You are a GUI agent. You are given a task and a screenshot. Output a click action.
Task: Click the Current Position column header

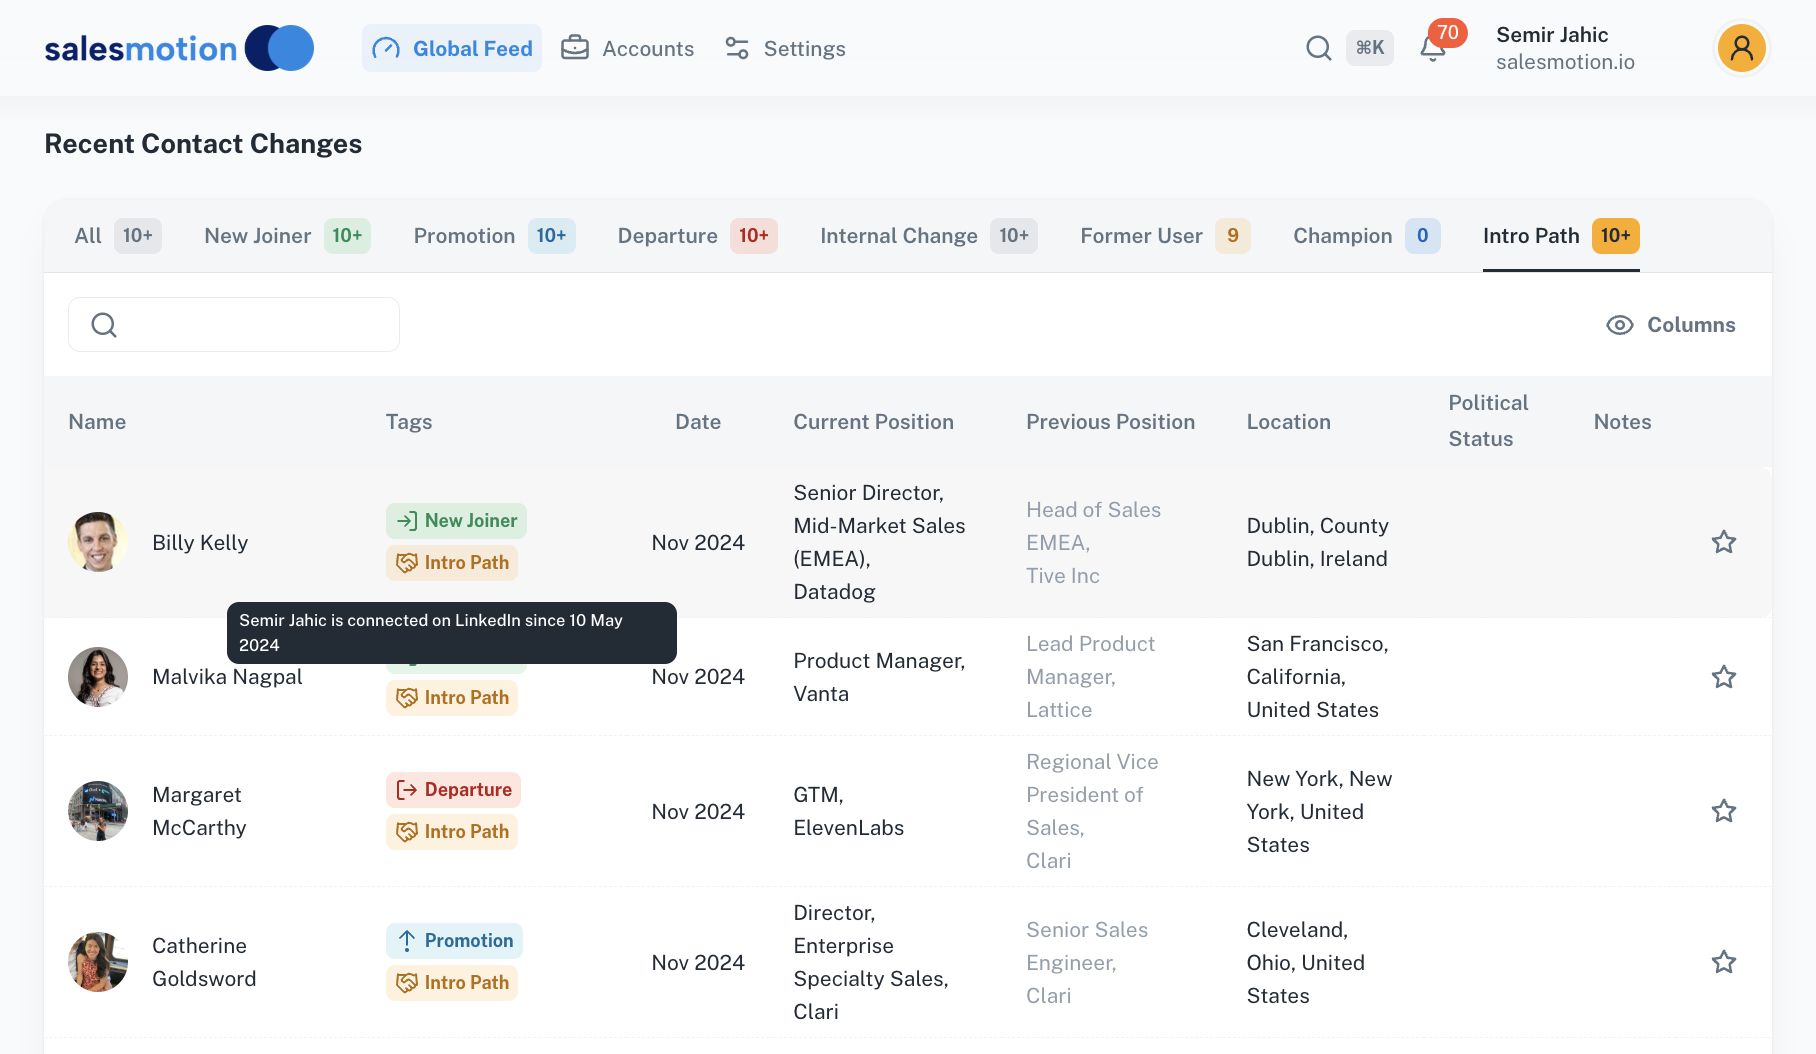(873, 422)
